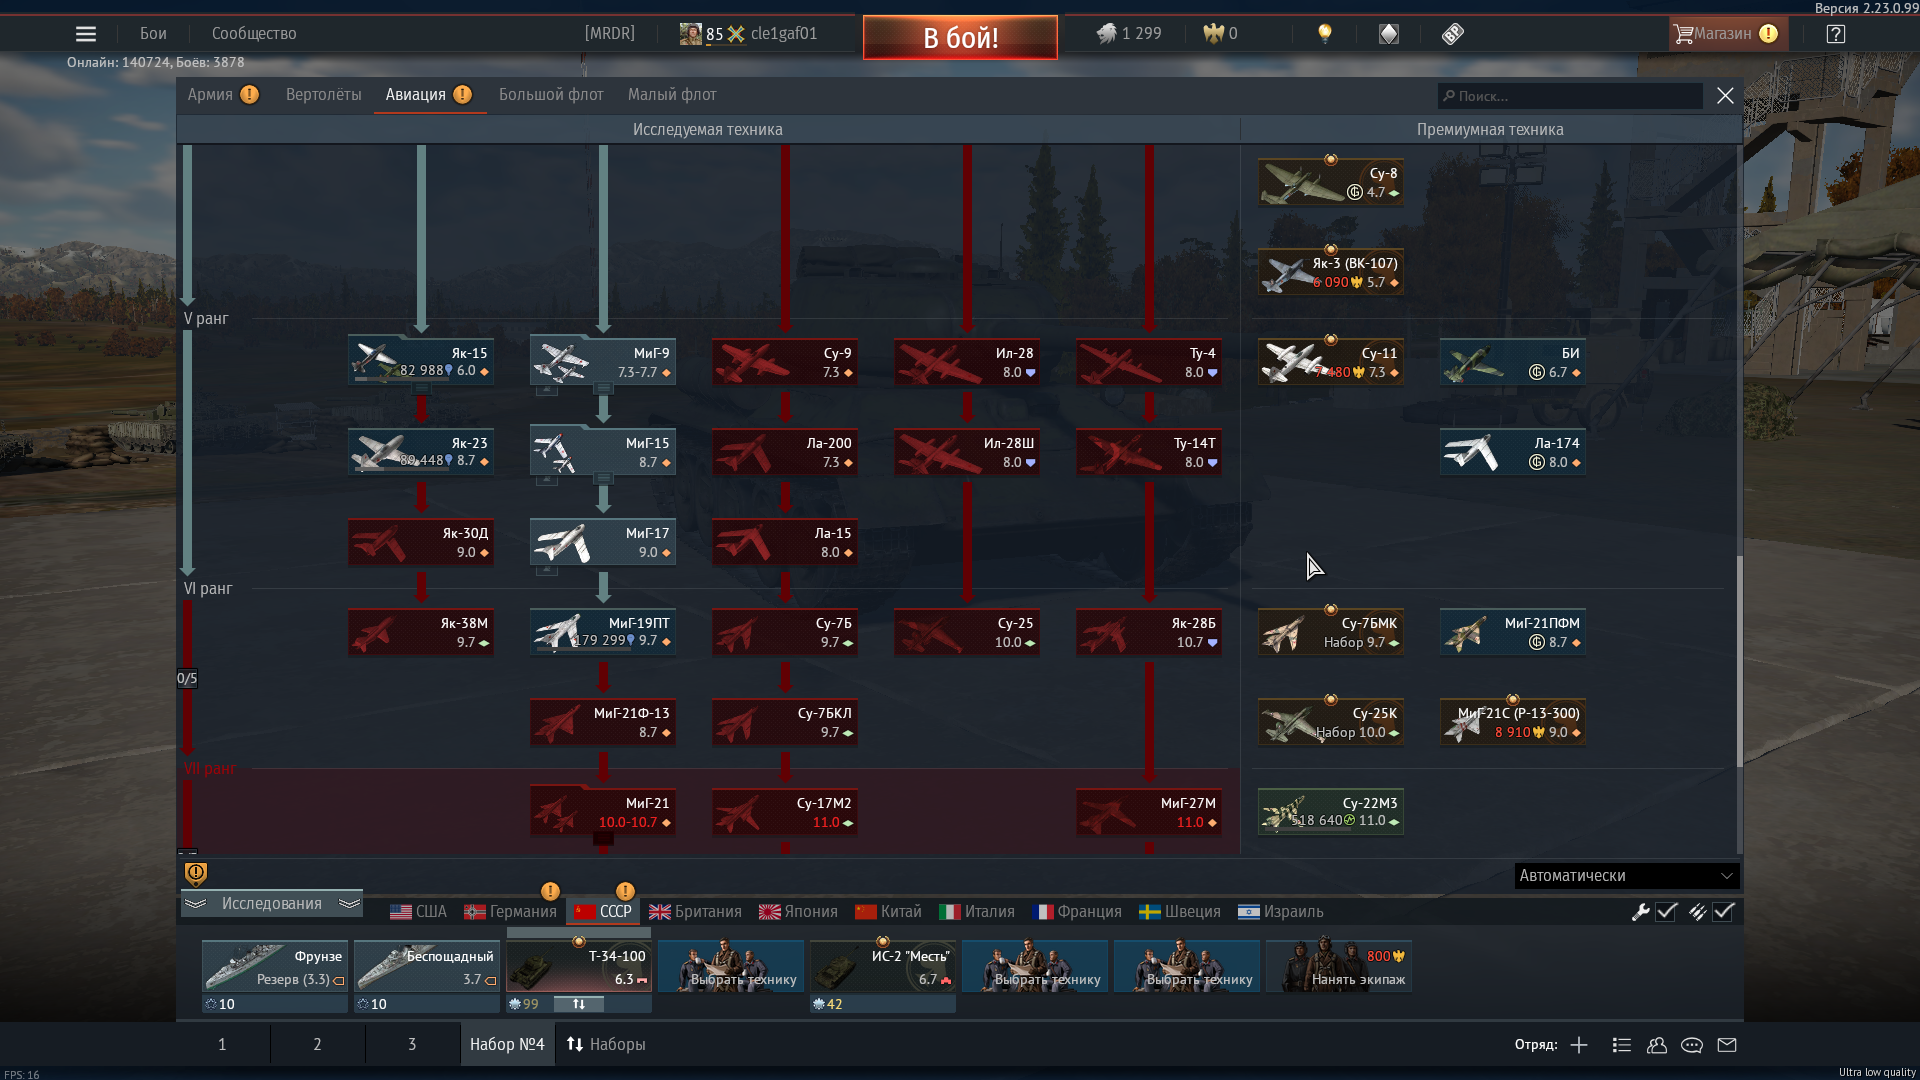Close the research tree window
This screenshot has width=1920, height=1080.
pos(1725,96)
